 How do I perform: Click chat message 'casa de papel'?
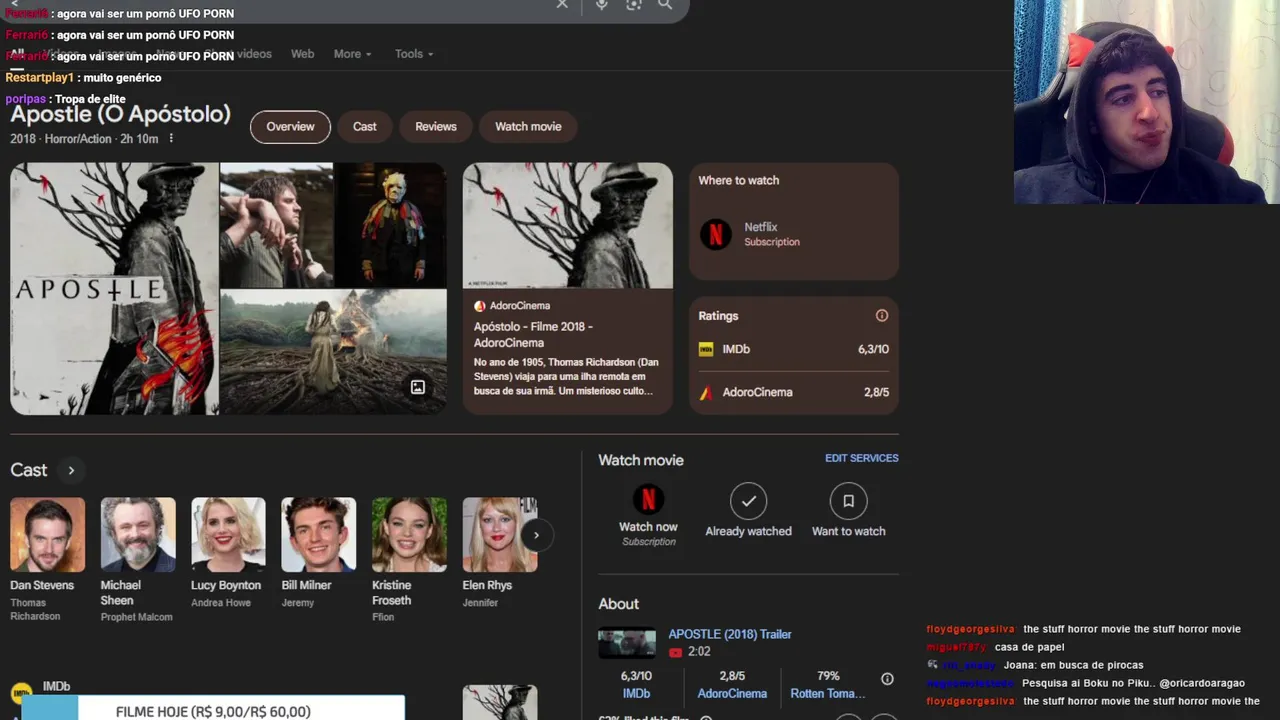pos(1029,647)
